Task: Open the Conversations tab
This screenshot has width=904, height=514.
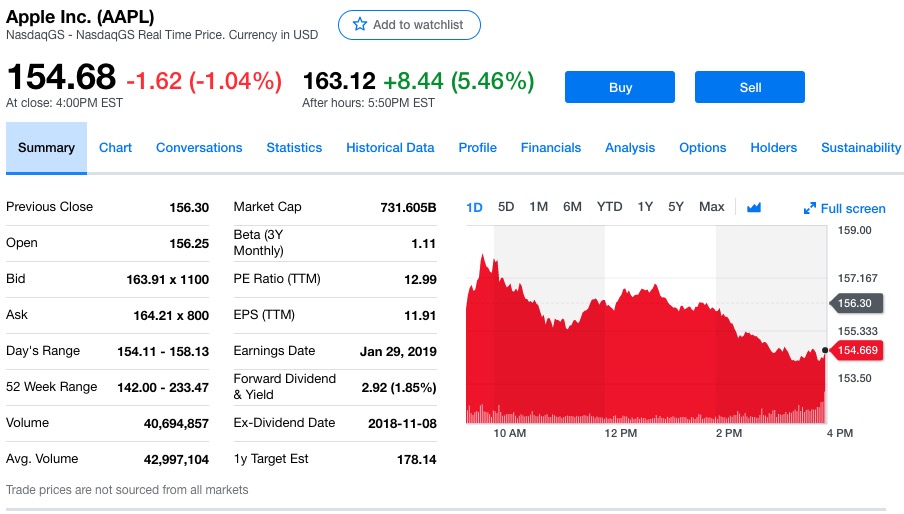Action: pyautogui.click(x=199, y=148)
